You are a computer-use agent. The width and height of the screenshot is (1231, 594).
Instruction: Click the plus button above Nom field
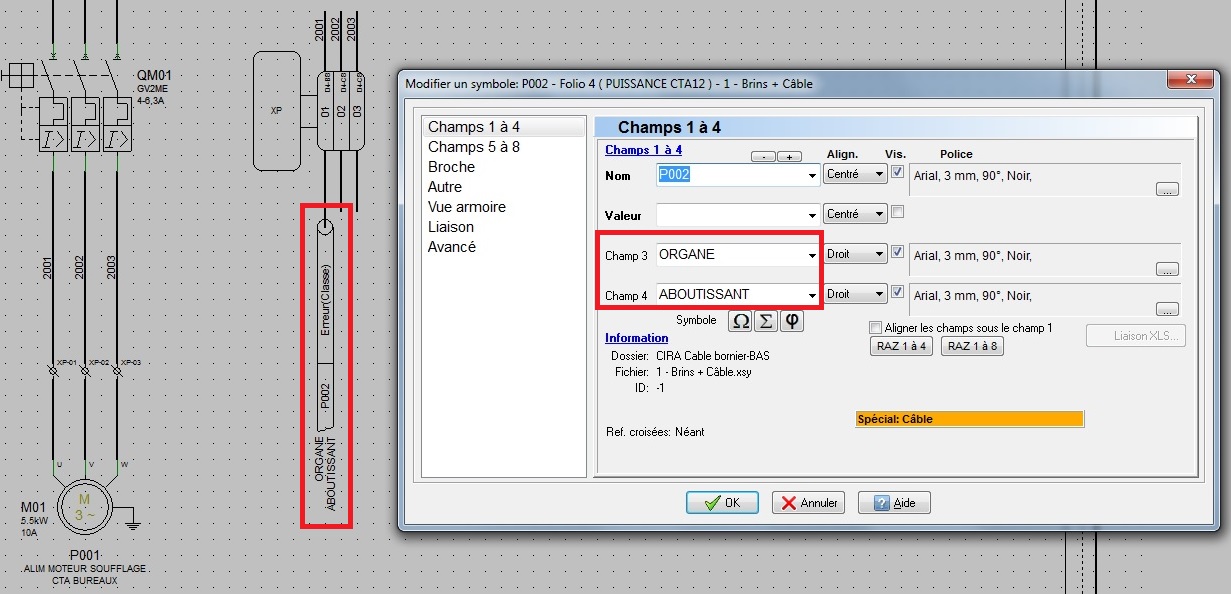pyautogui.click(x=790, y=157)
